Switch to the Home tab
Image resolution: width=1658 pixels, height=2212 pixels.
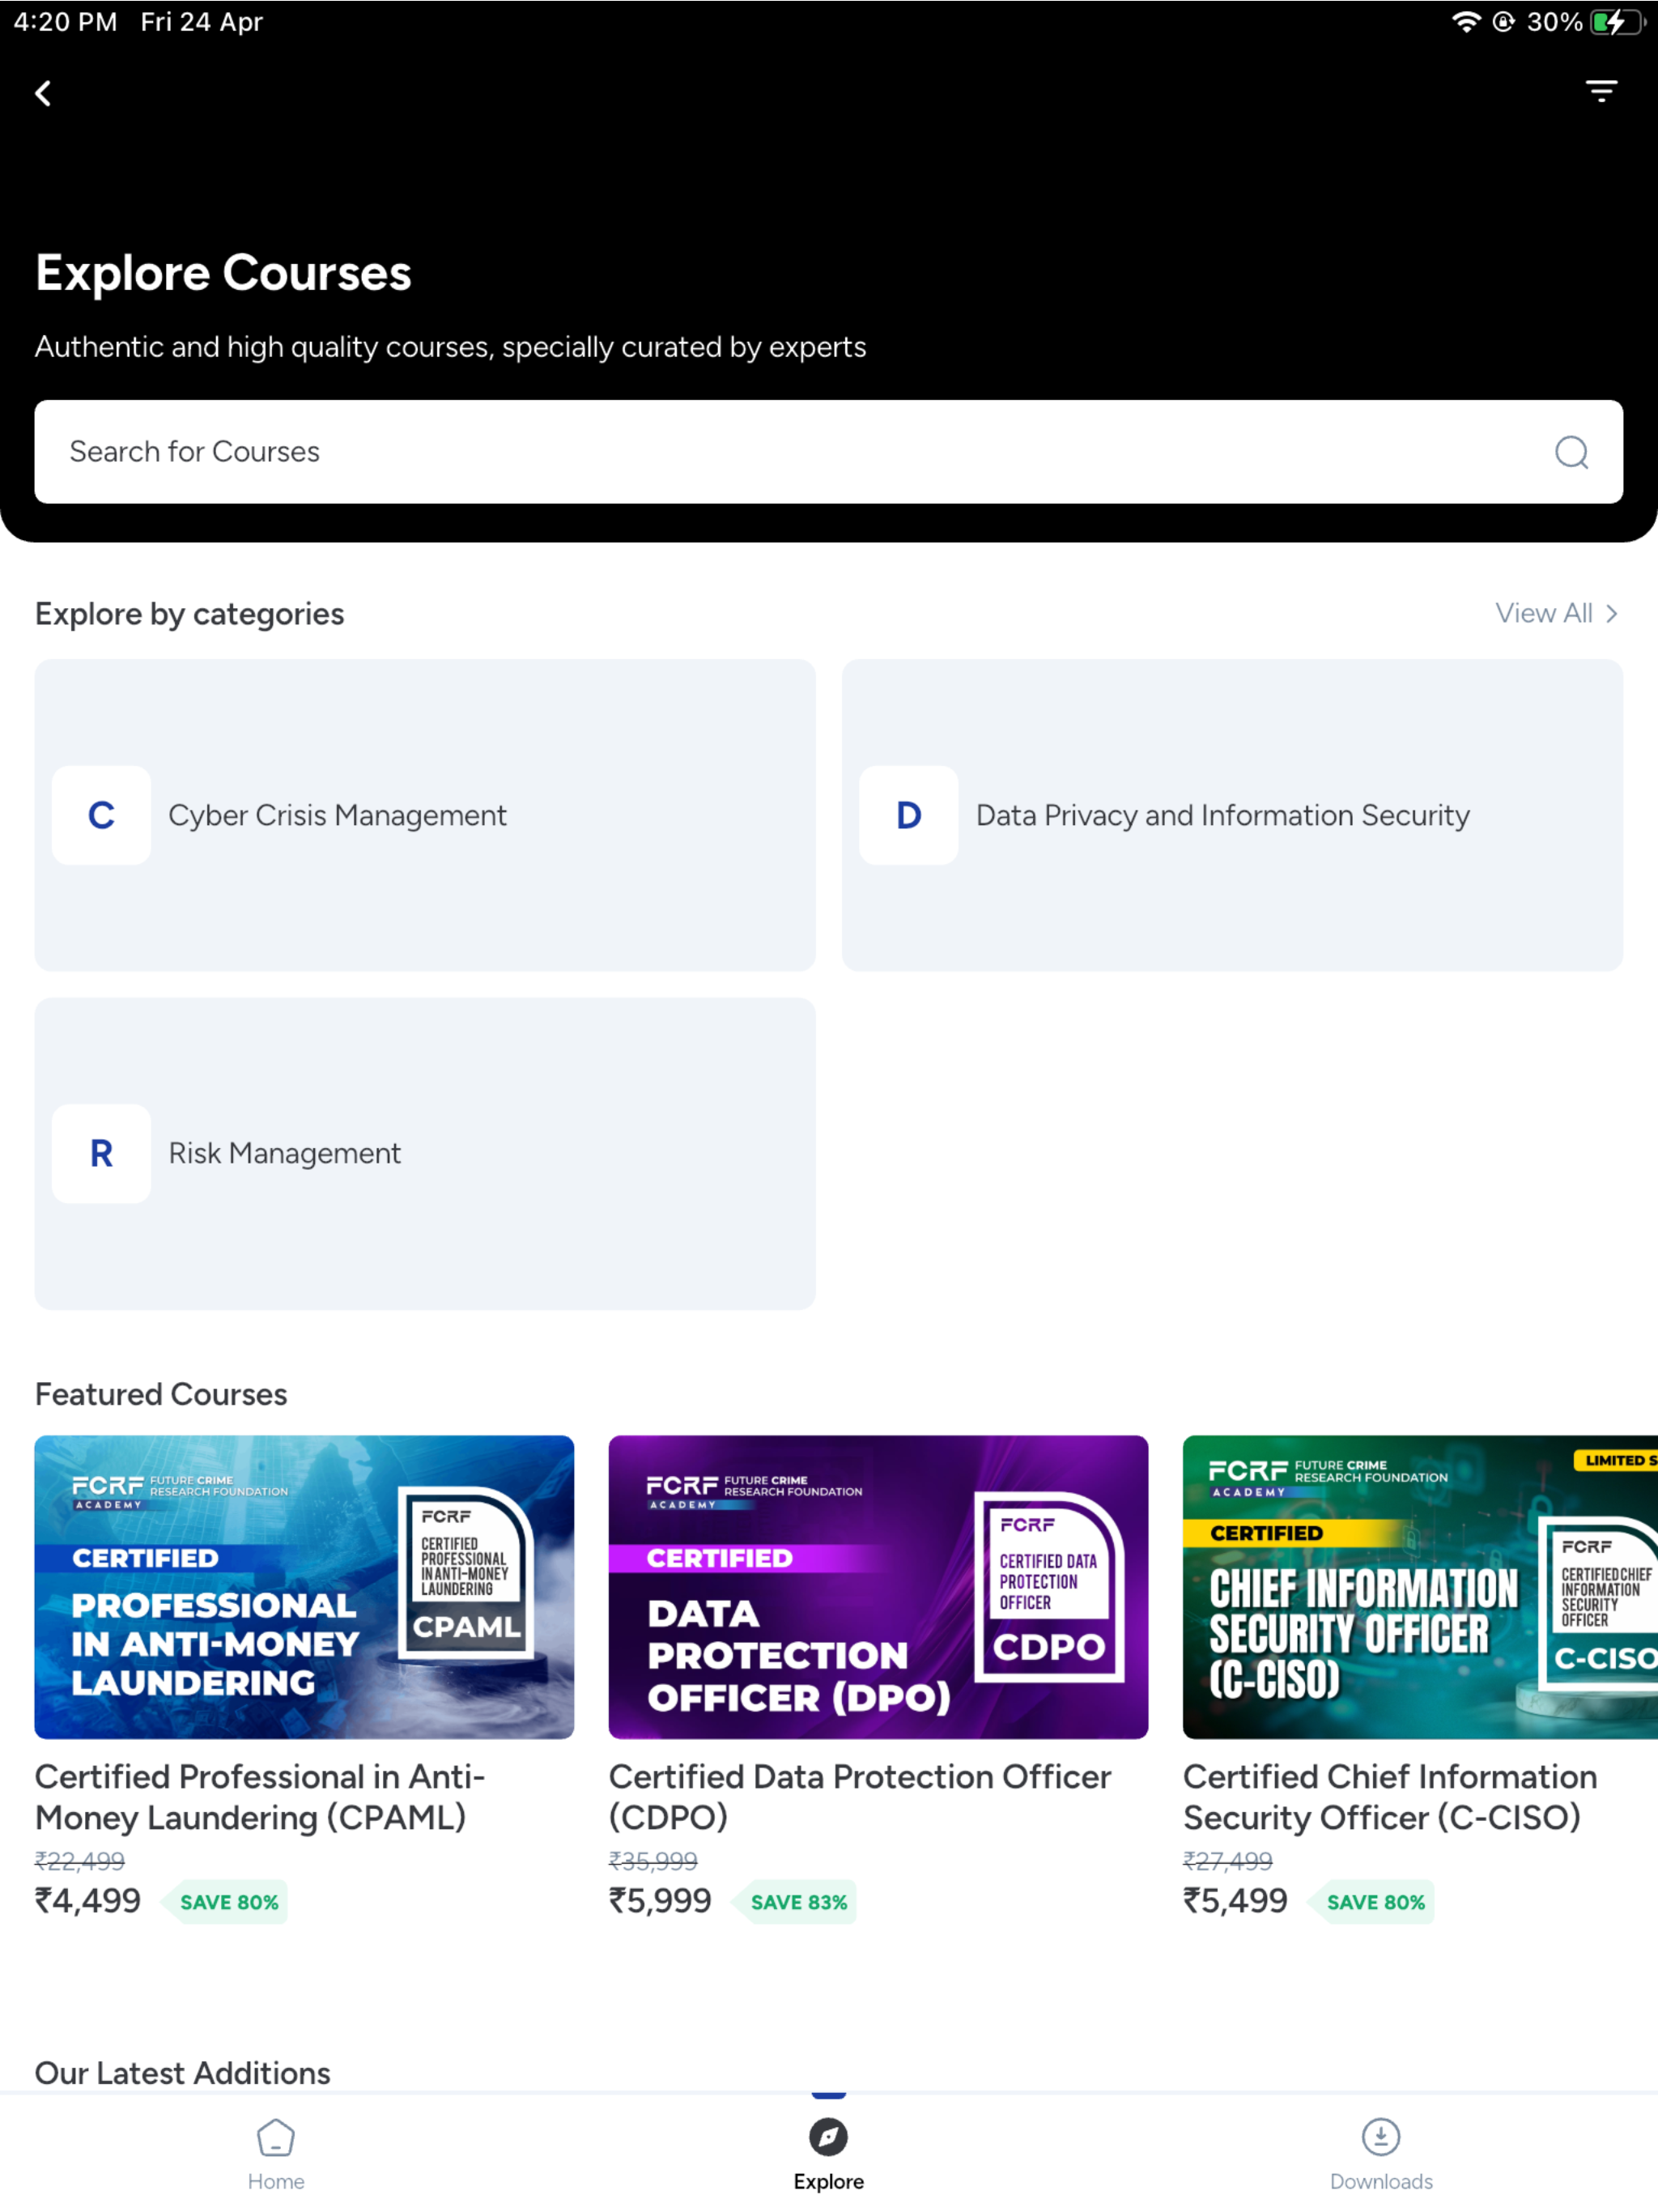point(276,2154)
